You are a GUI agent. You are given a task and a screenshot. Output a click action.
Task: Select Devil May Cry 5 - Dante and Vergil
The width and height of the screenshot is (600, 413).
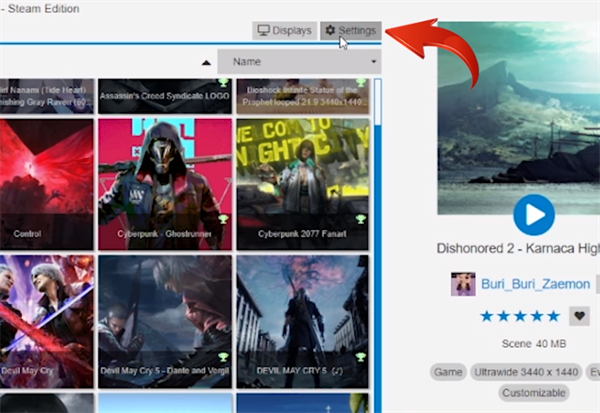[165, 322]
